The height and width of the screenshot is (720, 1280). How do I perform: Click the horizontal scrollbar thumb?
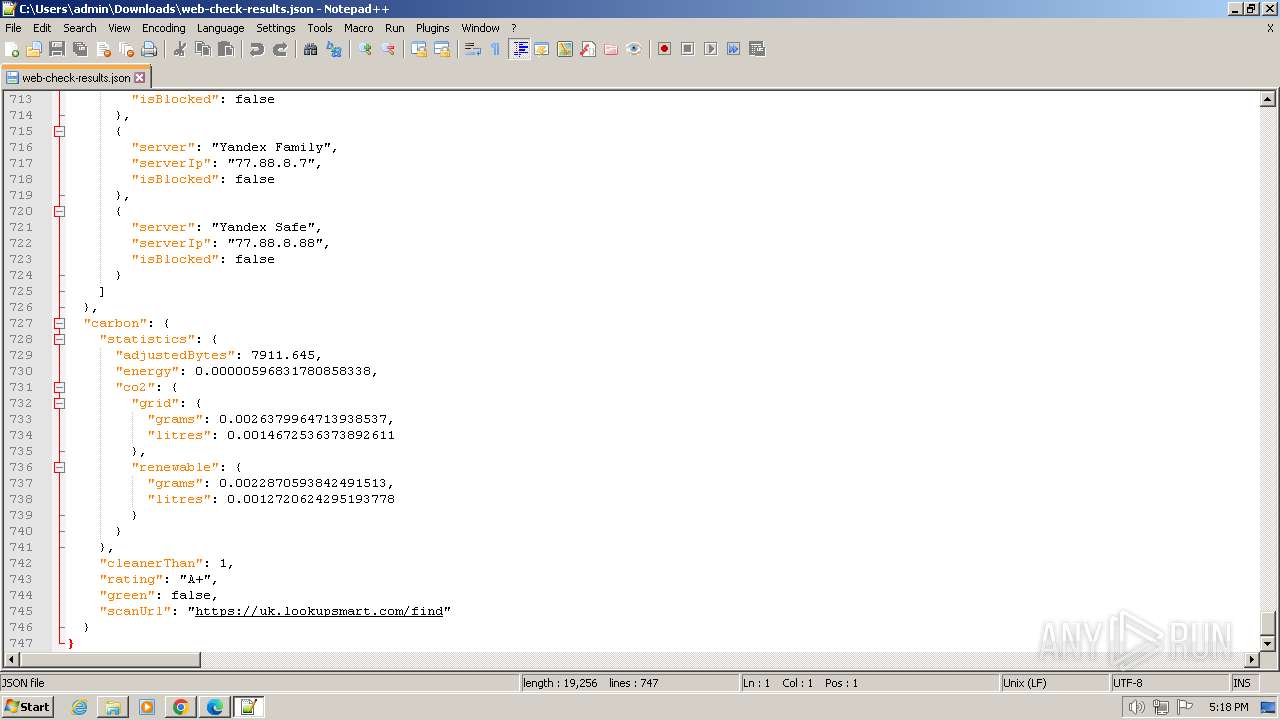[110, 660]
